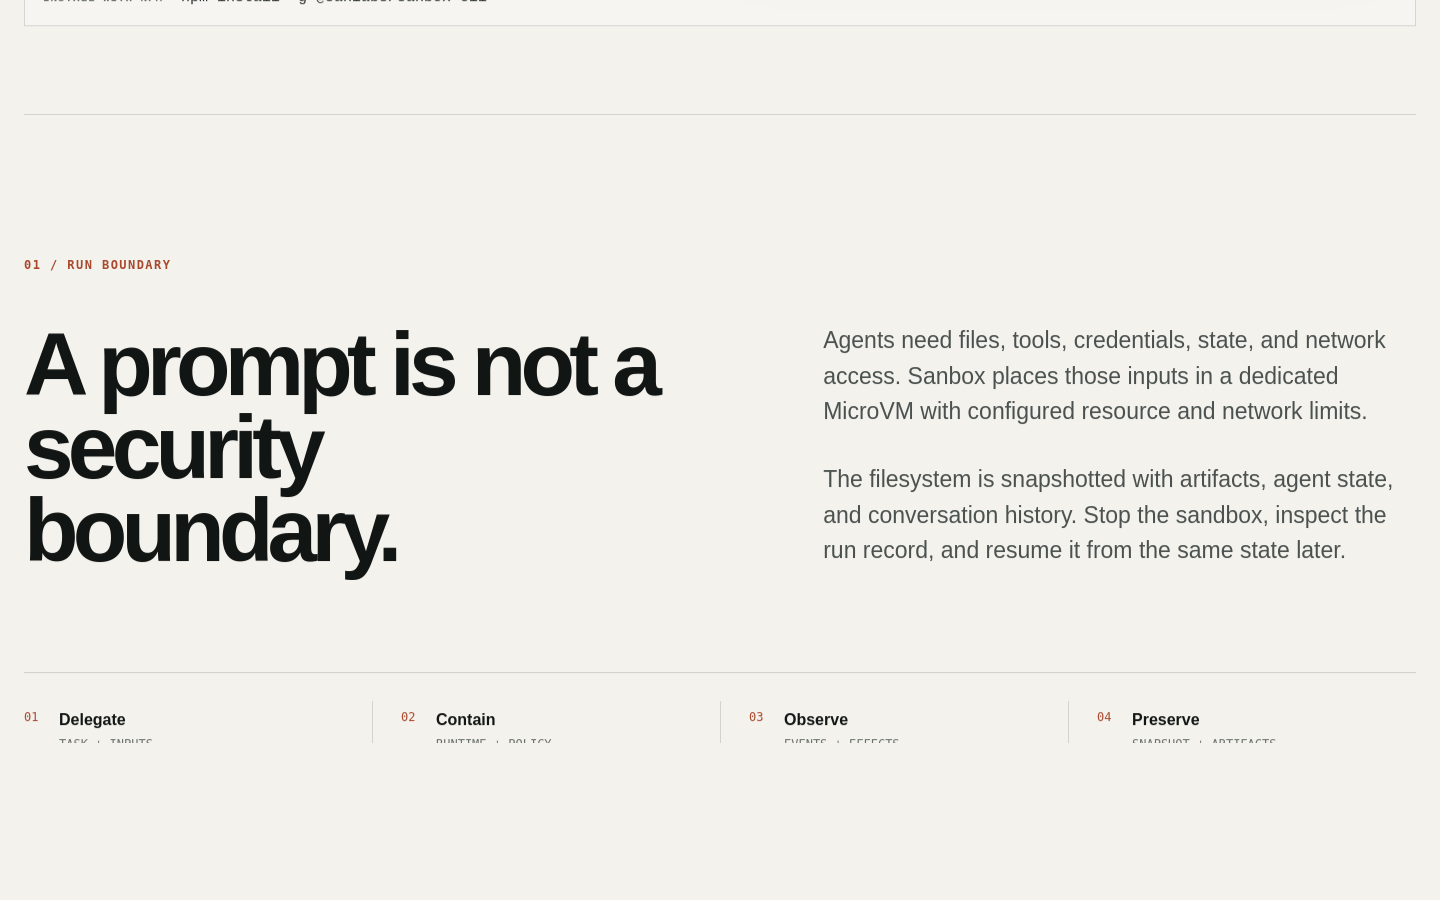1440x900 pixels.
Task: Click the paragraph starting 'Agents need files'
Action: (1104, 376)
